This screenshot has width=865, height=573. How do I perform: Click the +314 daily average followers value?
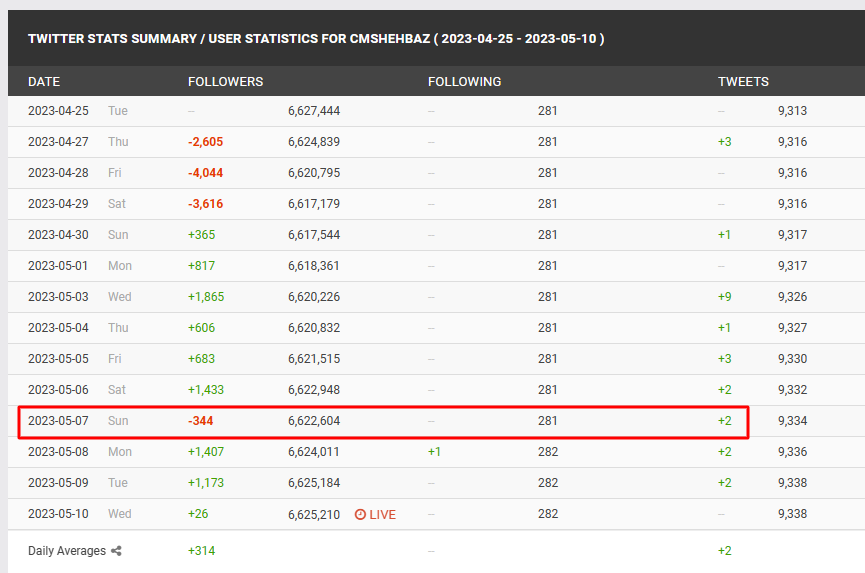tap(201, 551)
